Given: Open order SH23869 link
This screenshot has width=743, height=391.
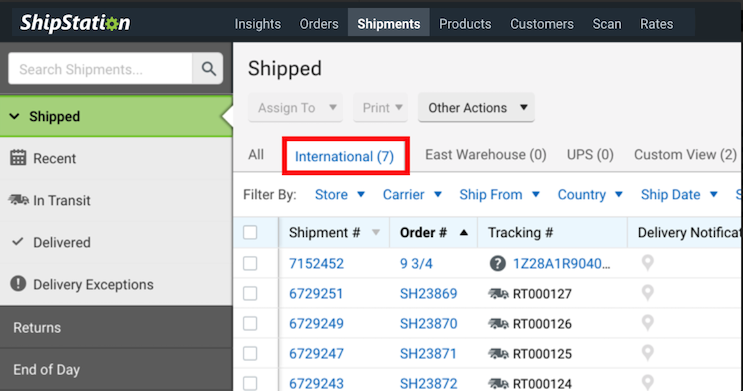Looking at the screenshot, I should [x=428, y=293].
